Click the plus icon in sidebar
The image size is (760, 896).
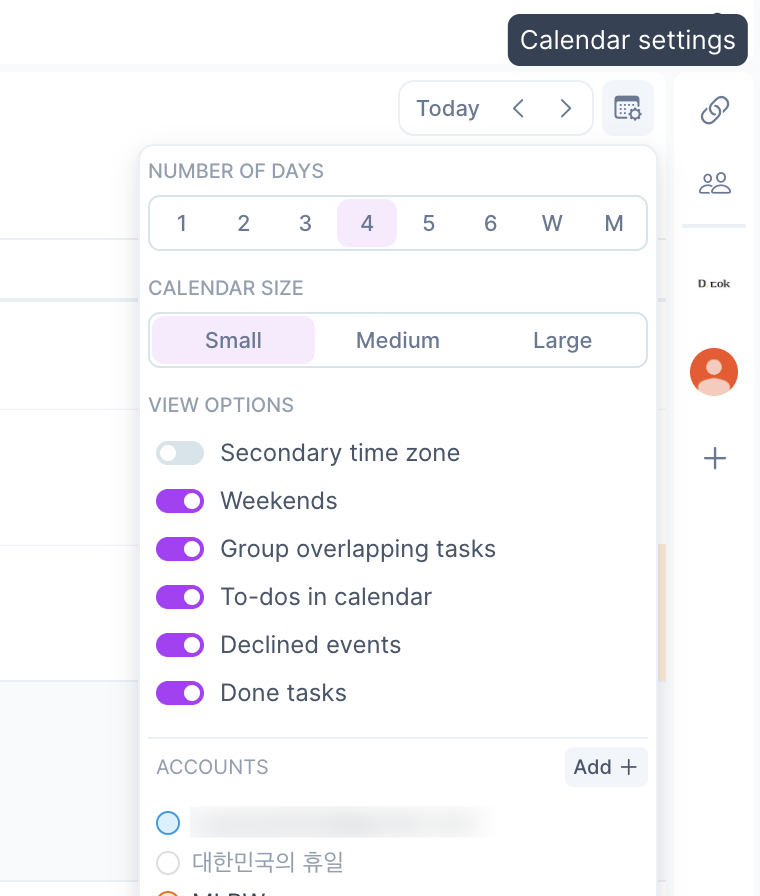pyautogui.click(x=714, y=458)
